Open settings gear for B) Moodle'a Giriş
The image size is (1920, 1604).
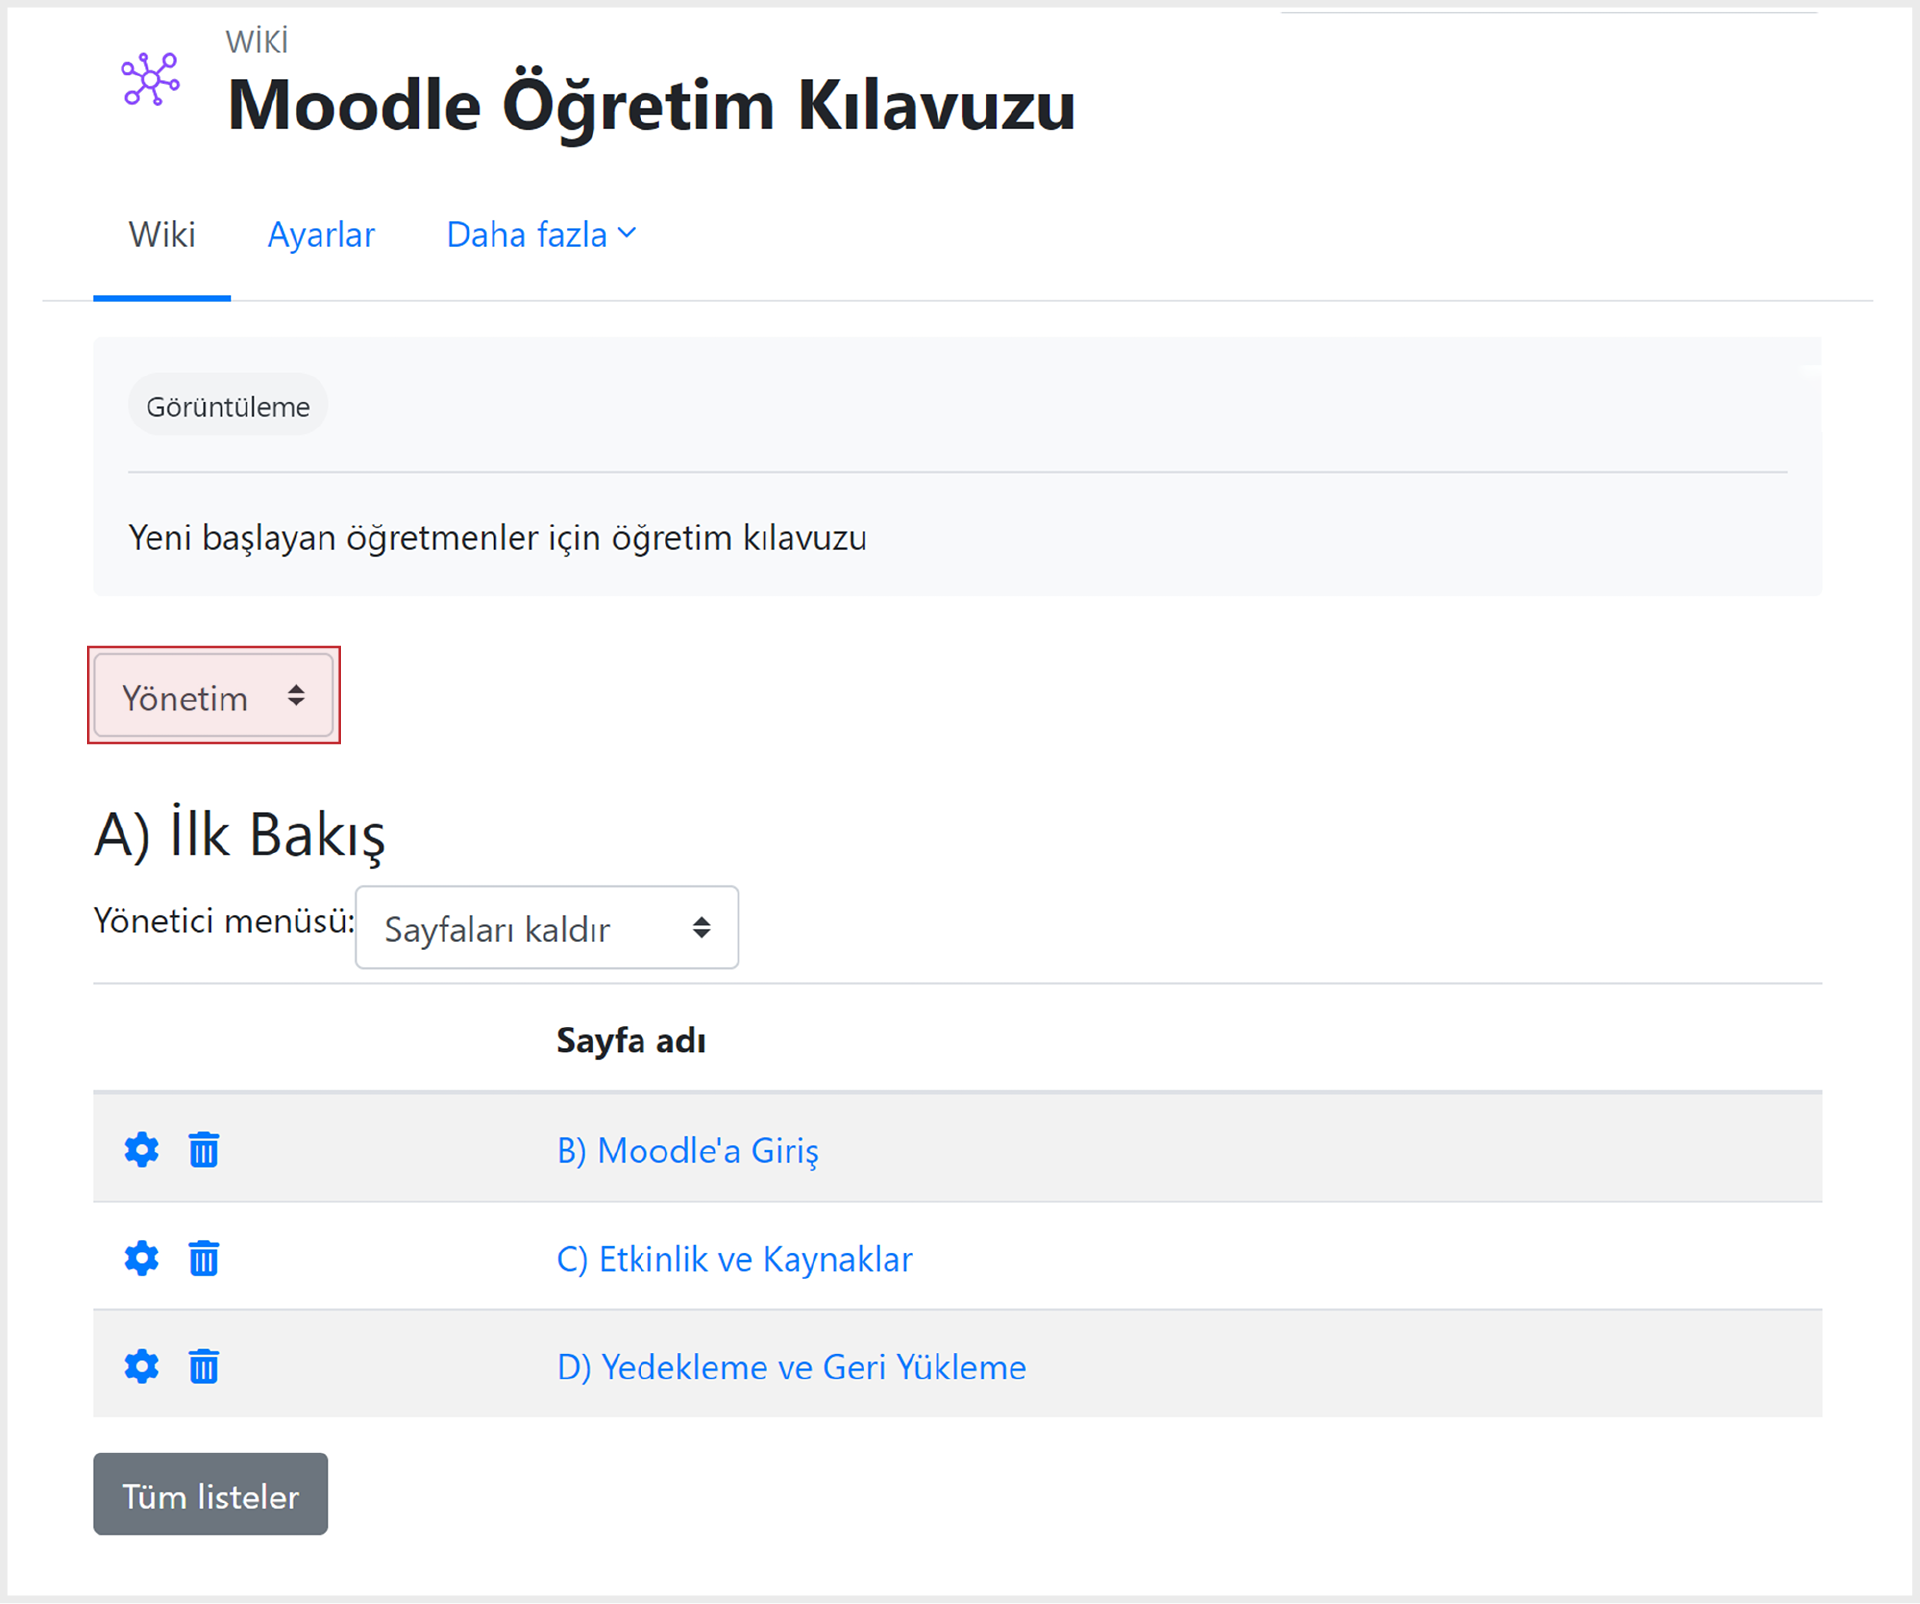click(141, 1150)
